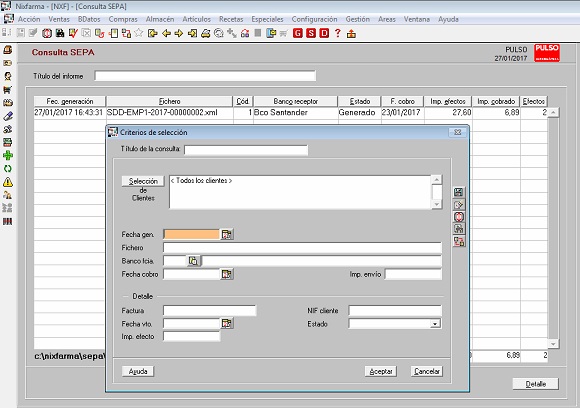Open the Configuración menu

(314, 19)
